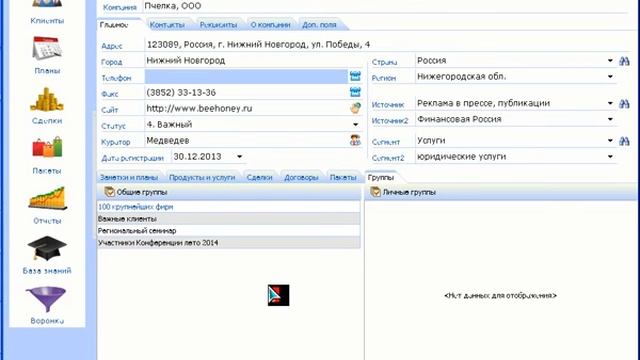This screenshot has width=640, height=360.
Task: Open the Воронка funnel icon
Action: [x=46, y=299]
